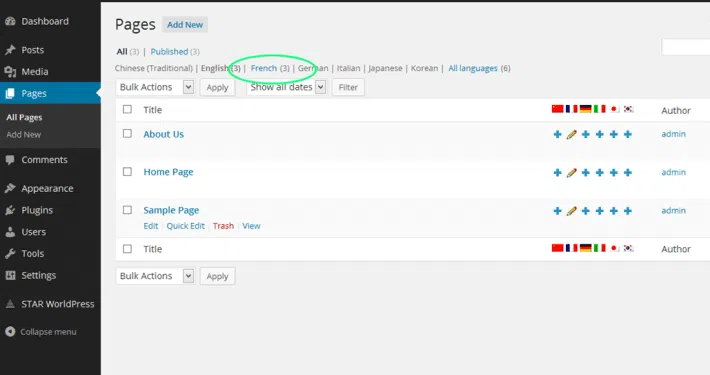Tick the Sample Page row checkbox
The height and width of the screenshot is (375, 710).
(x=127, y=210)
